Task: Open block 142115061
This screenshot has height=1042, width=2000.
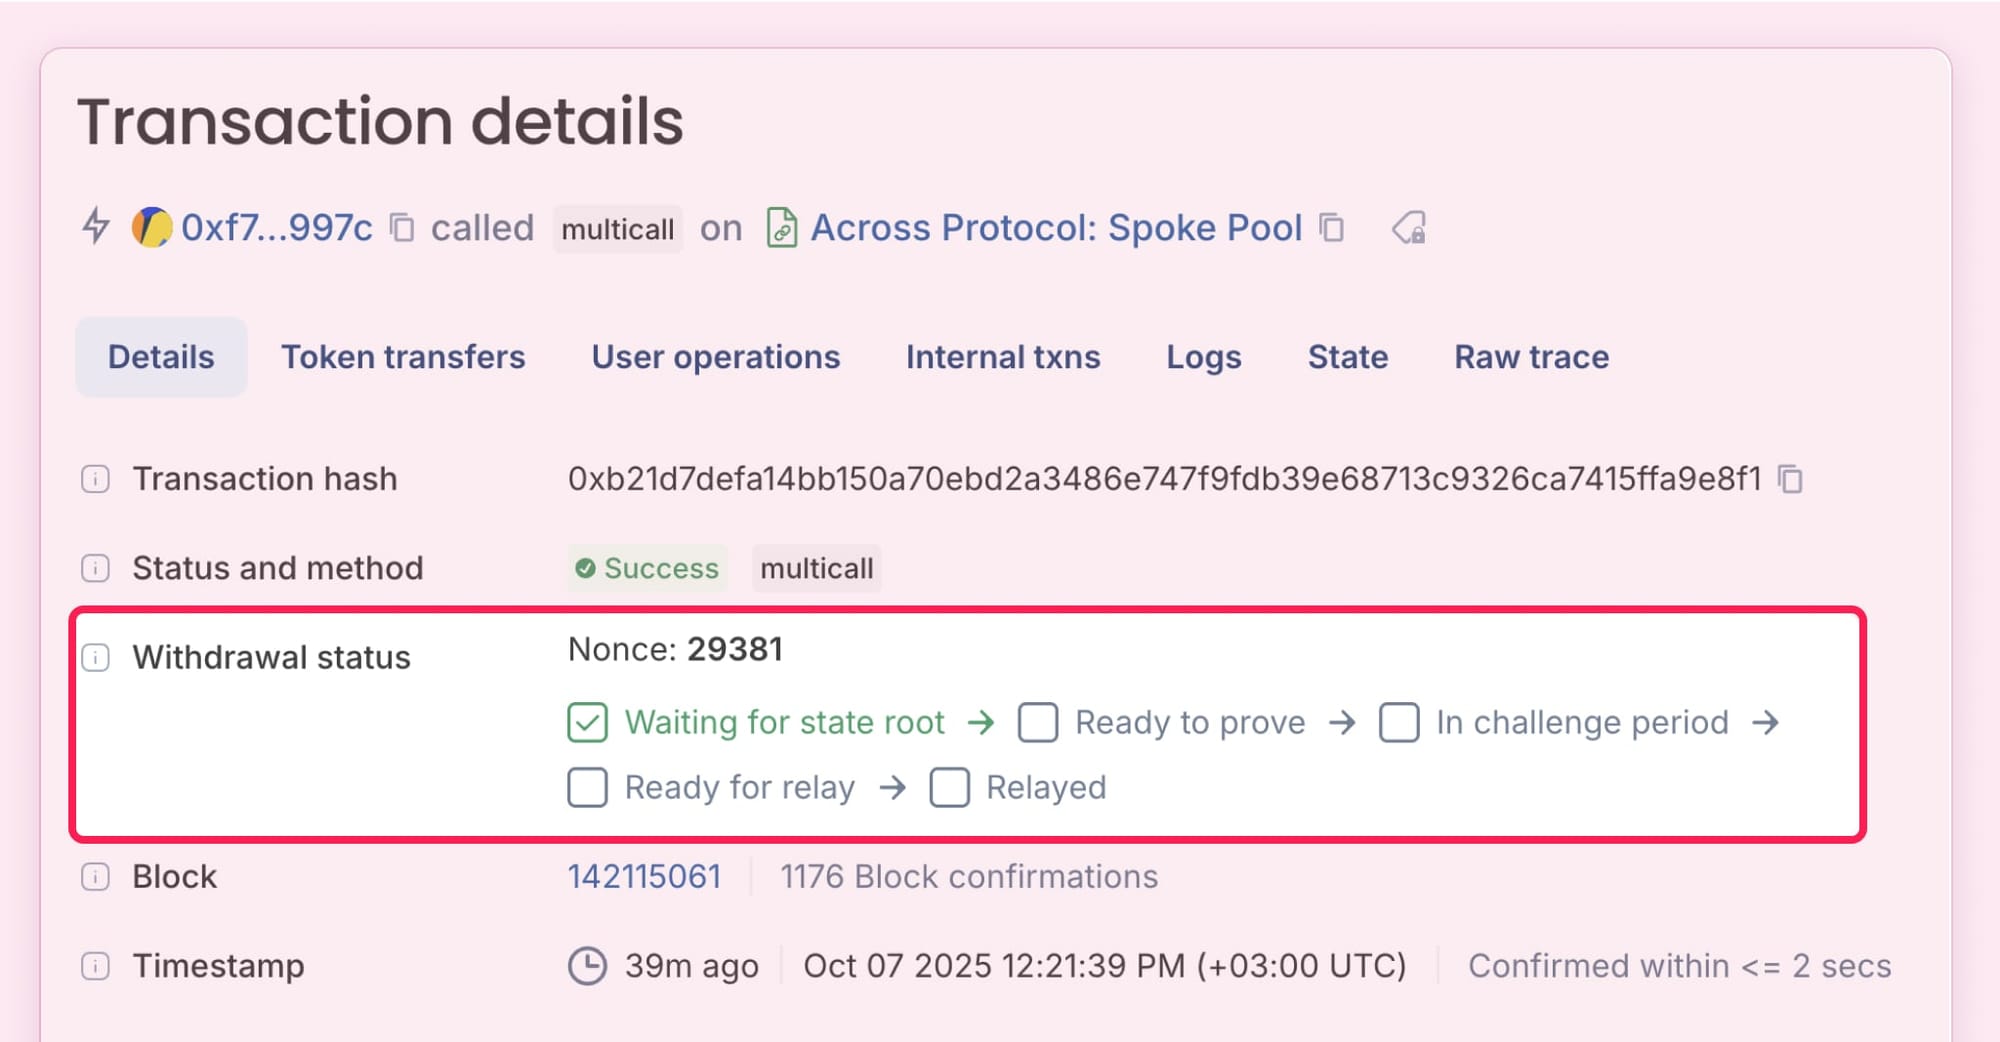Action: (644, 877)
